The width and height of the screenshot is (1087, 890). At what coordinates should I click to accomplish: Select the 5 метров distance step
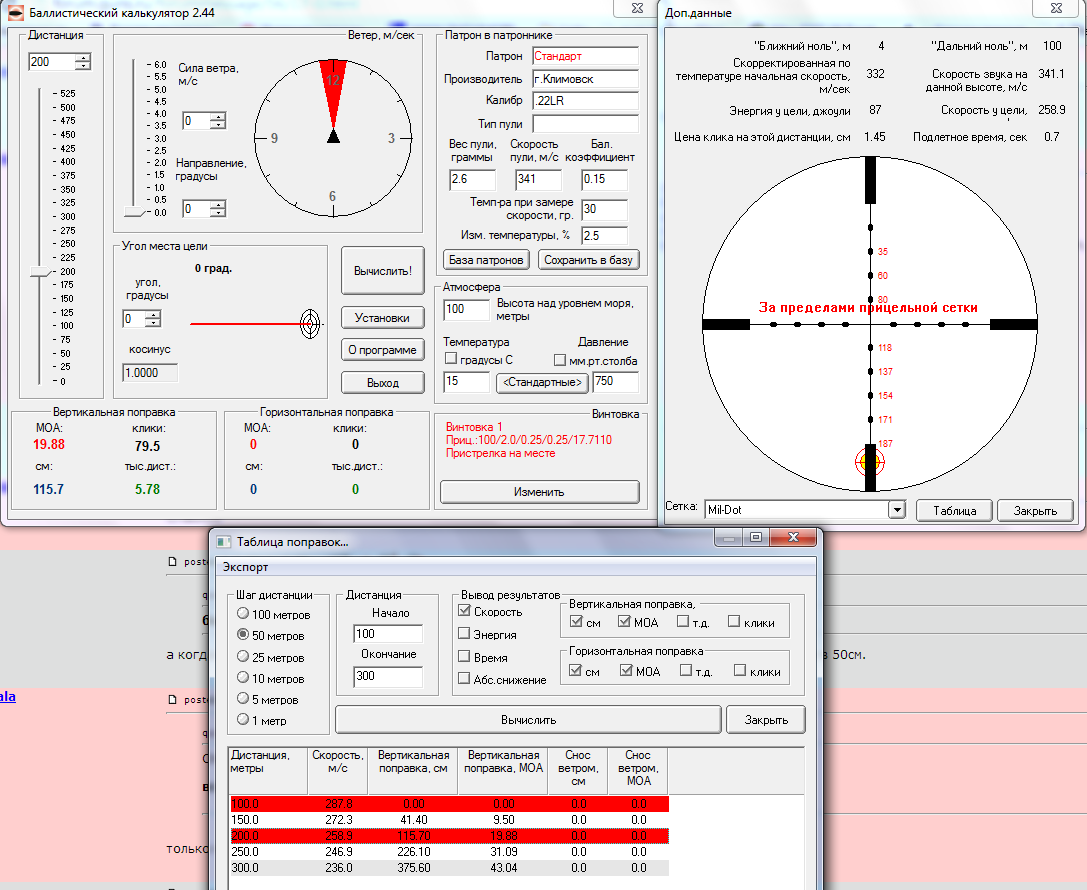coord(243,698)
